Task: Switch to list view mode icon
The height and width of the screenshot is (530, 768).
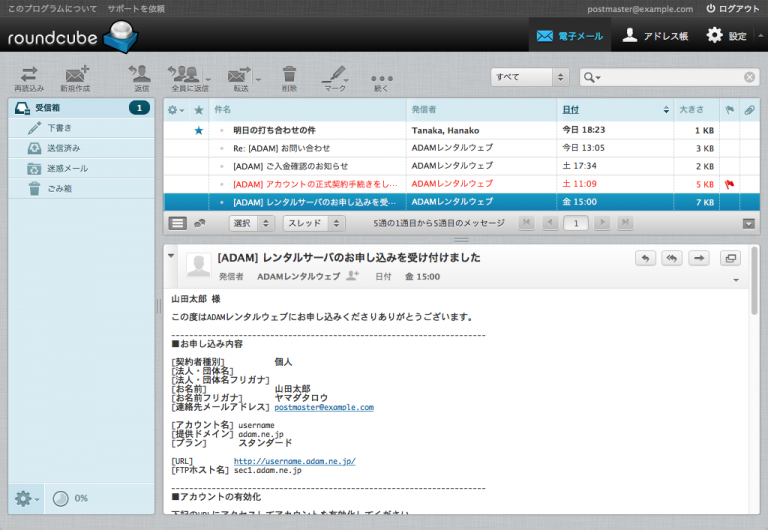Action: pyautogui.click(x=177, y=223)
